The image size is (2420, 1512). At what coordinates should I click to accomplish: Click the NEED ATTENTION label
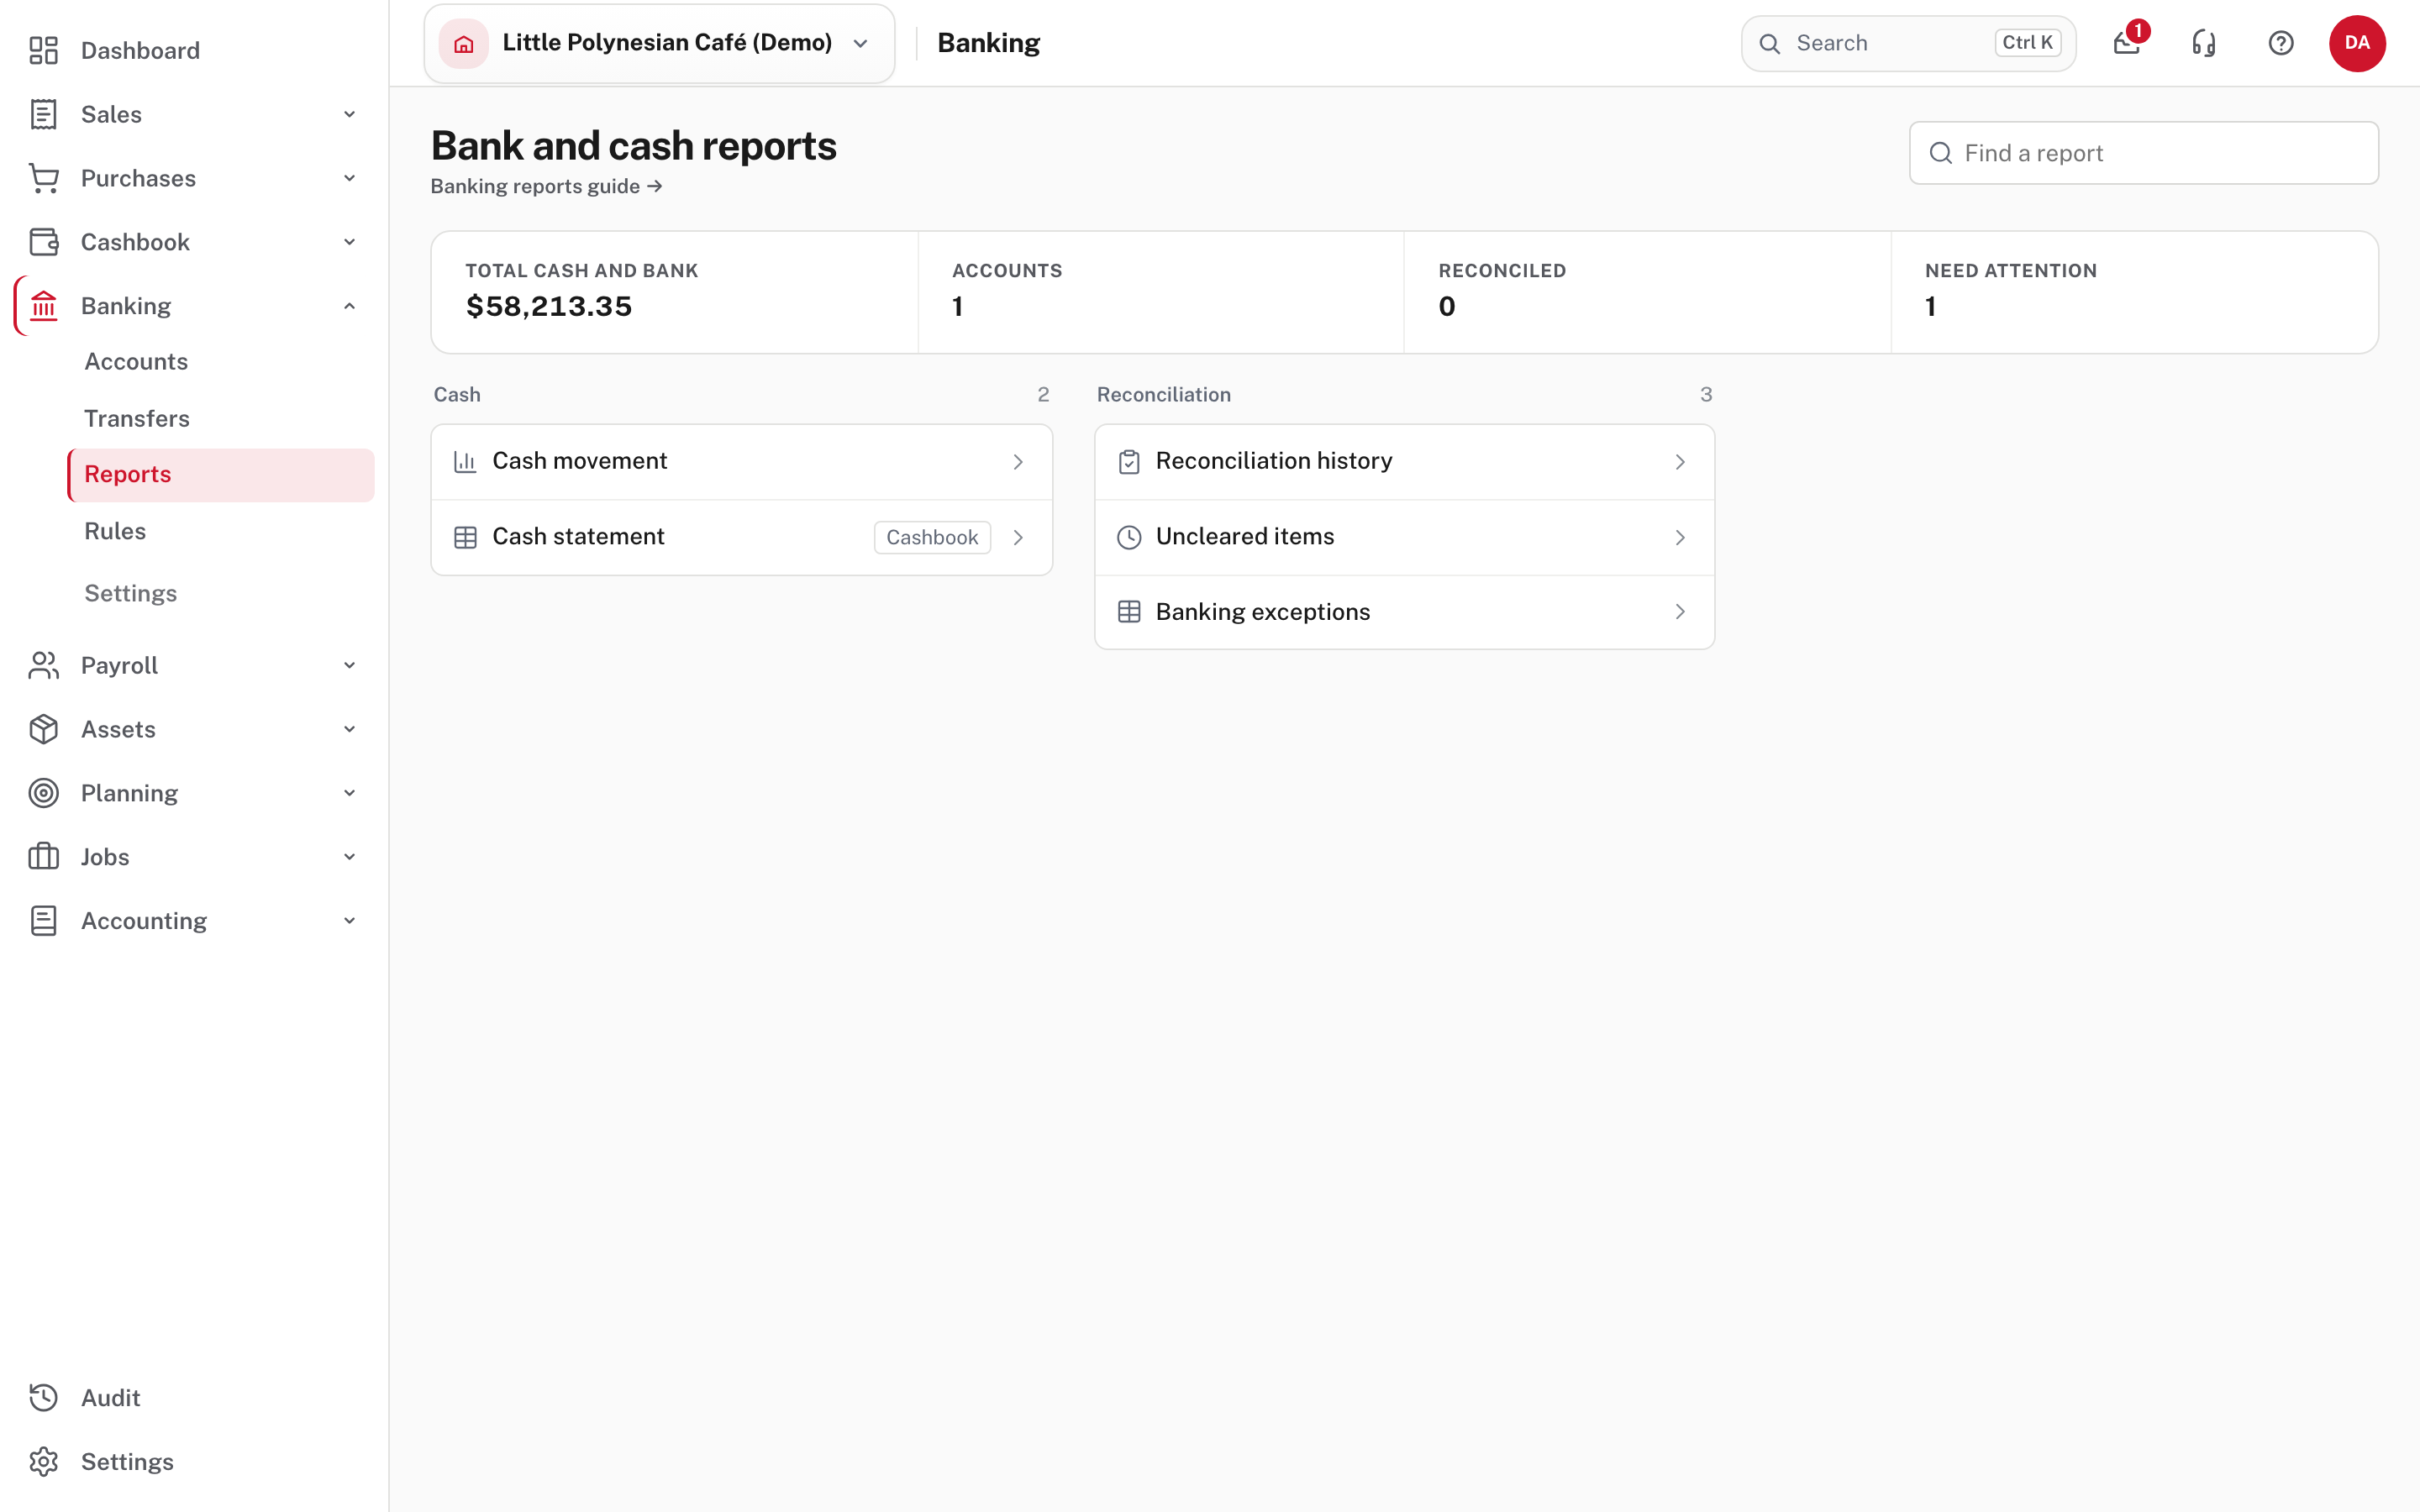[2011, 271]
